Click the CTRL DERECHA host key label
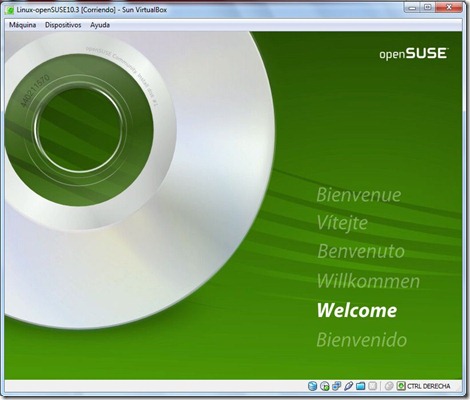 (x=428, y=386)
